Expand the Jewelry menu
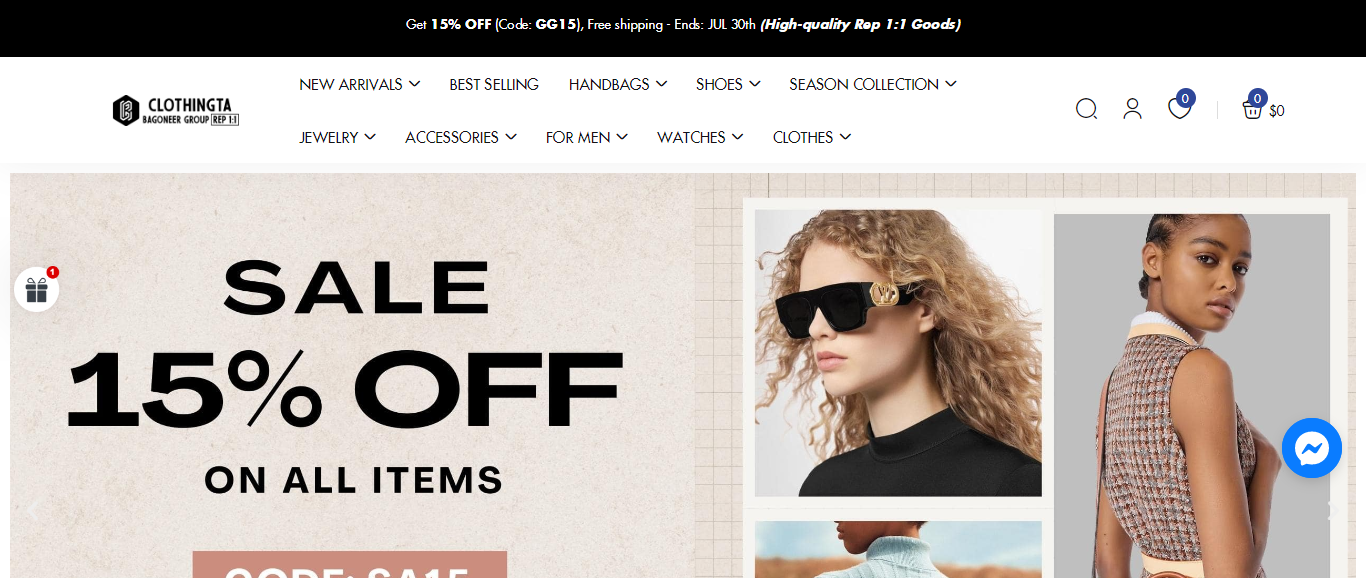1366x578 pixels. (x=337, y=137)
